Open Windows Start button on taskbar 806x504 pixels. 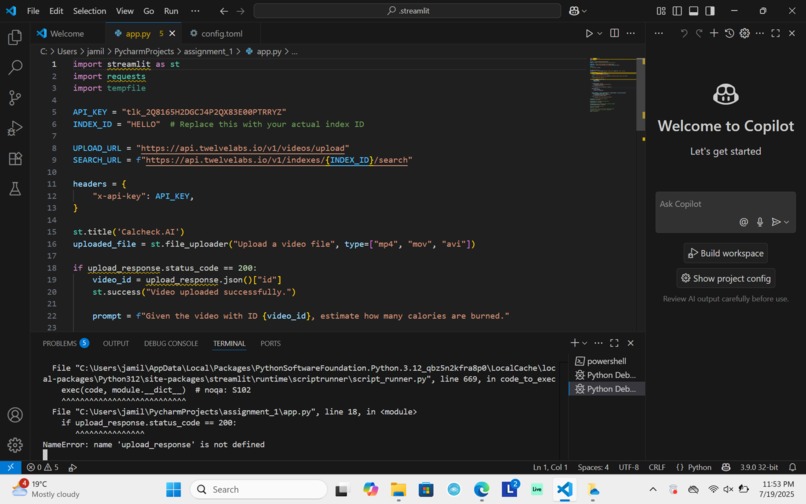(174, 490)
